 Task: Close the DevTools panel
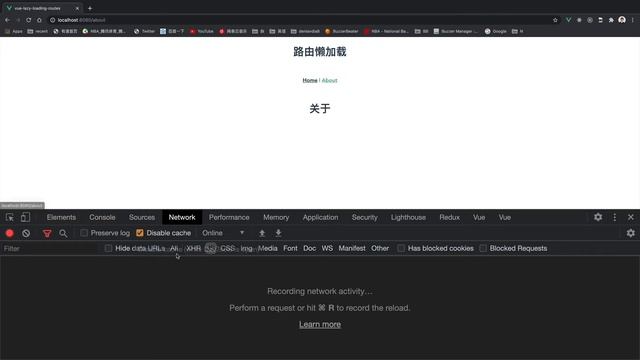click(631, 217)
